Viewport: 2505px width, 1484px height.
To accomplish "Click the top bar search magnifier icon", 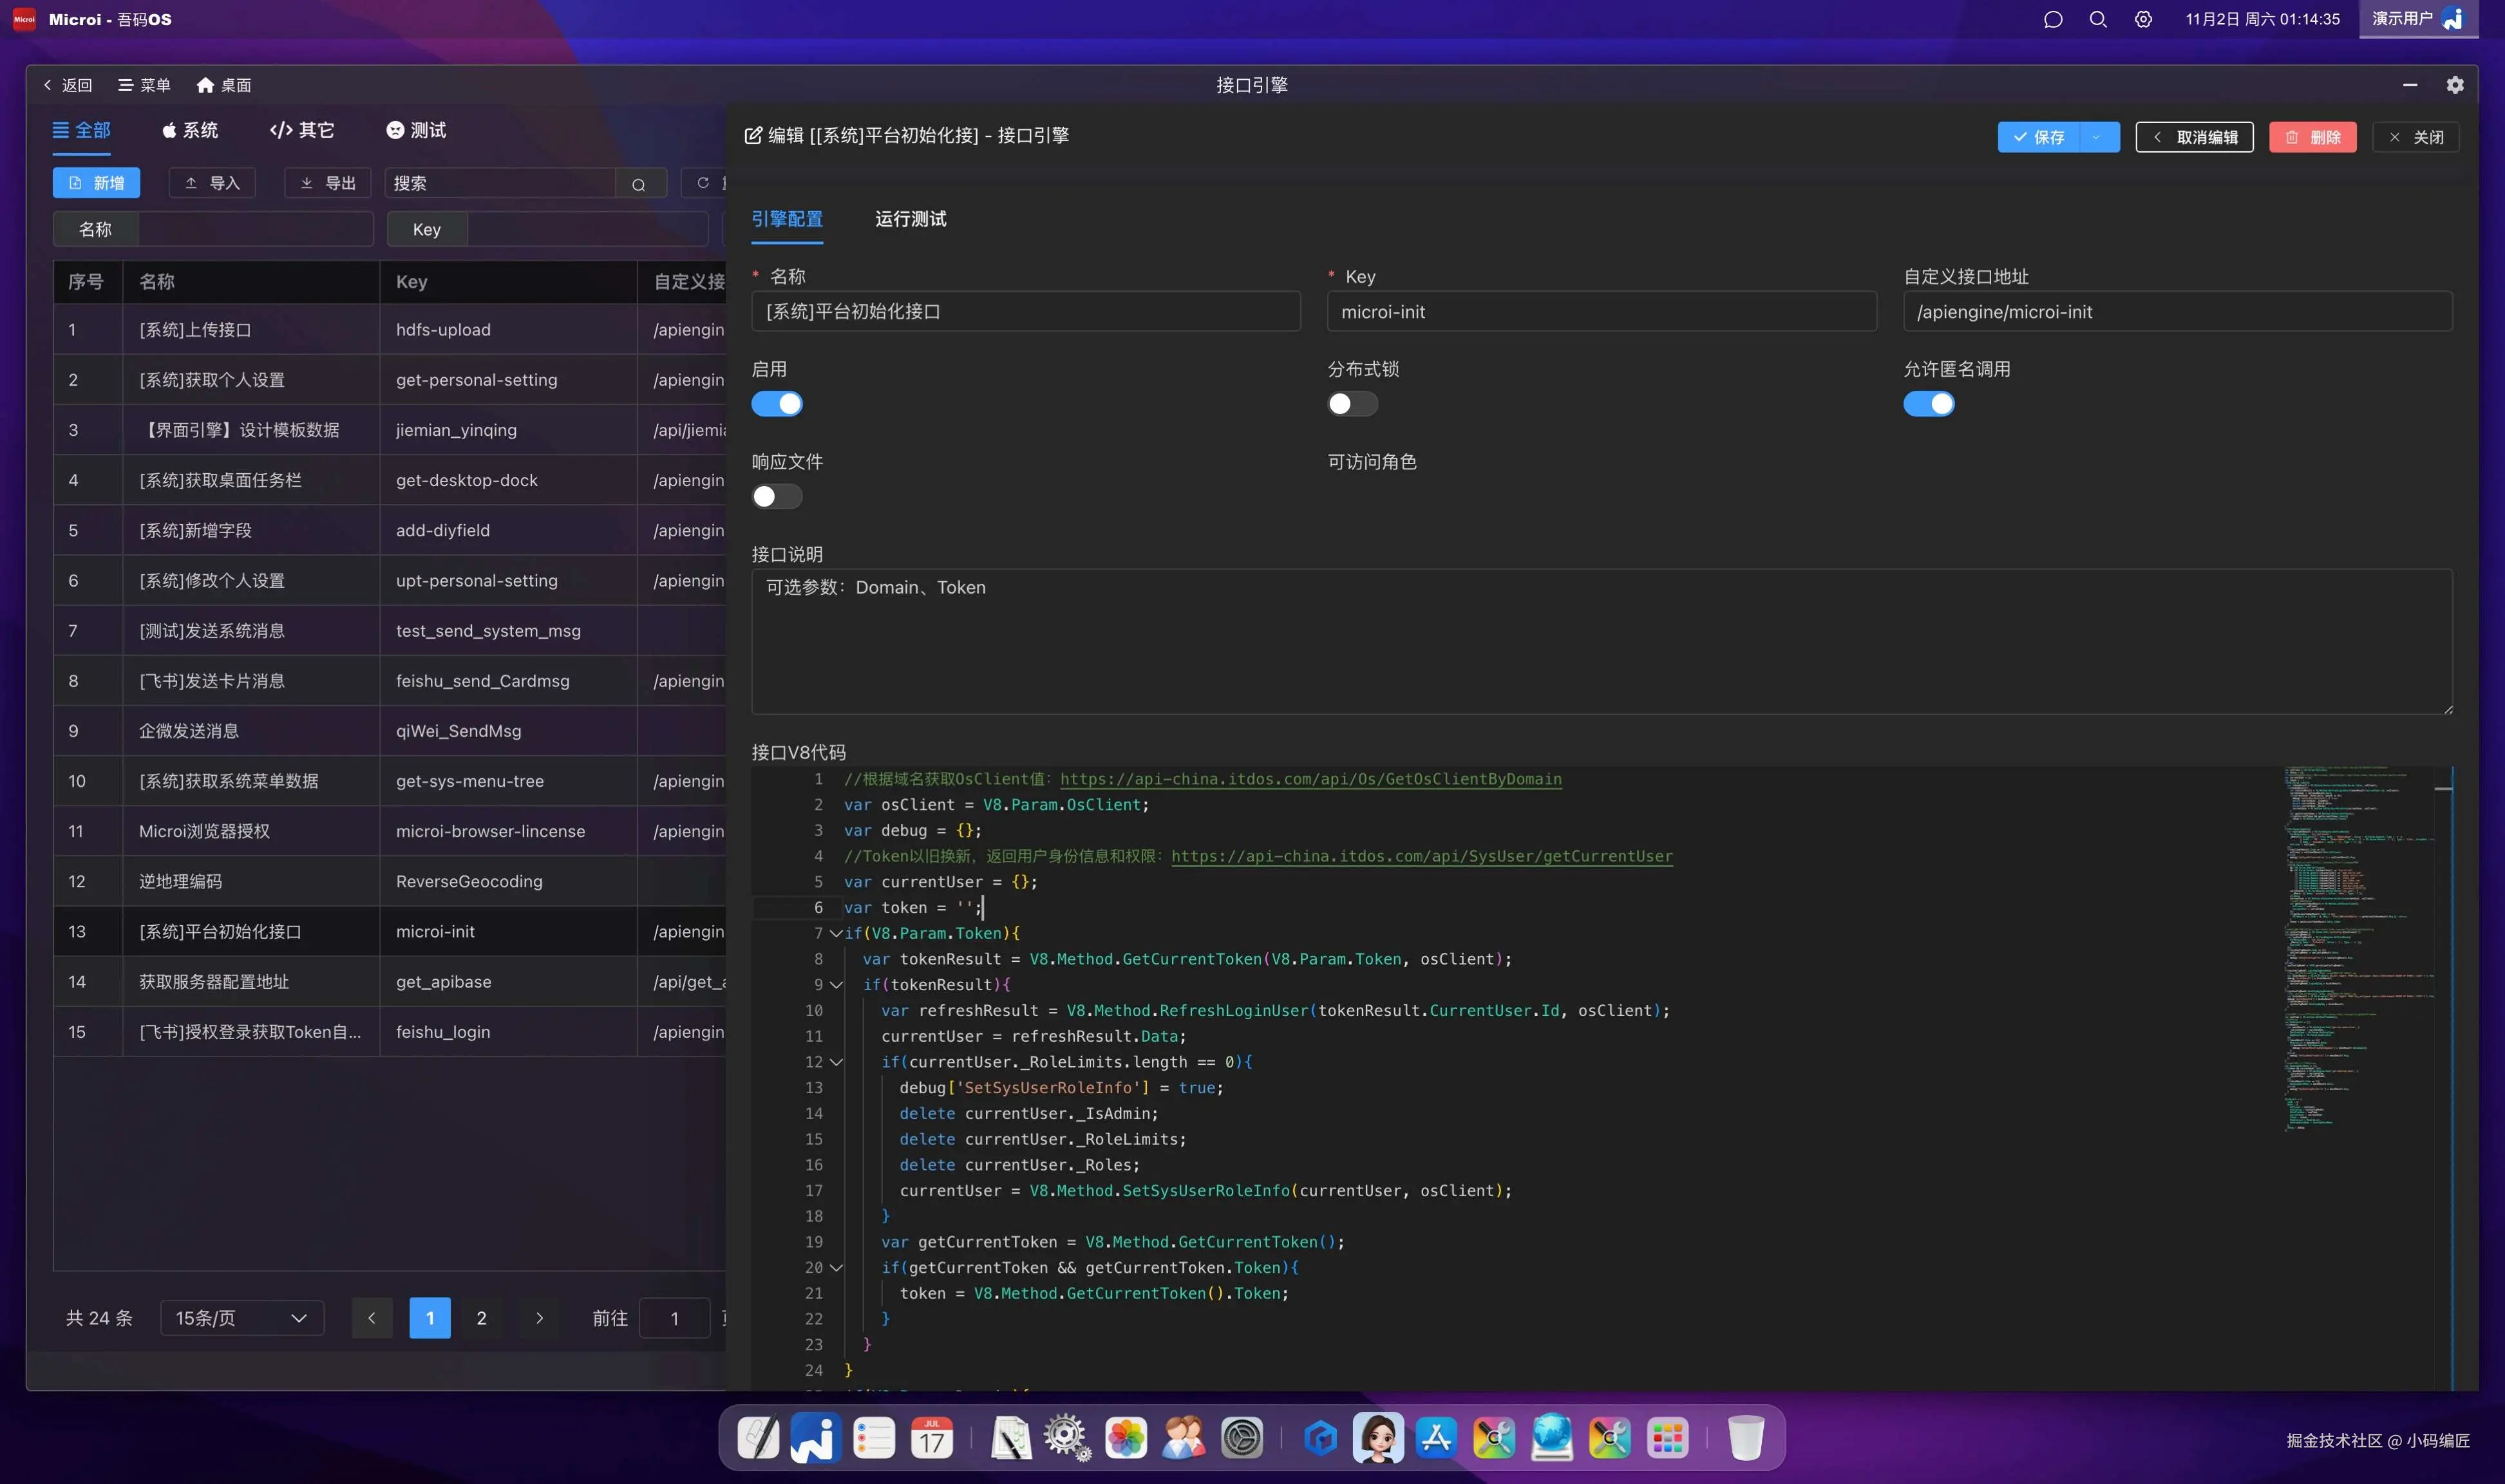I will 2098,19.
